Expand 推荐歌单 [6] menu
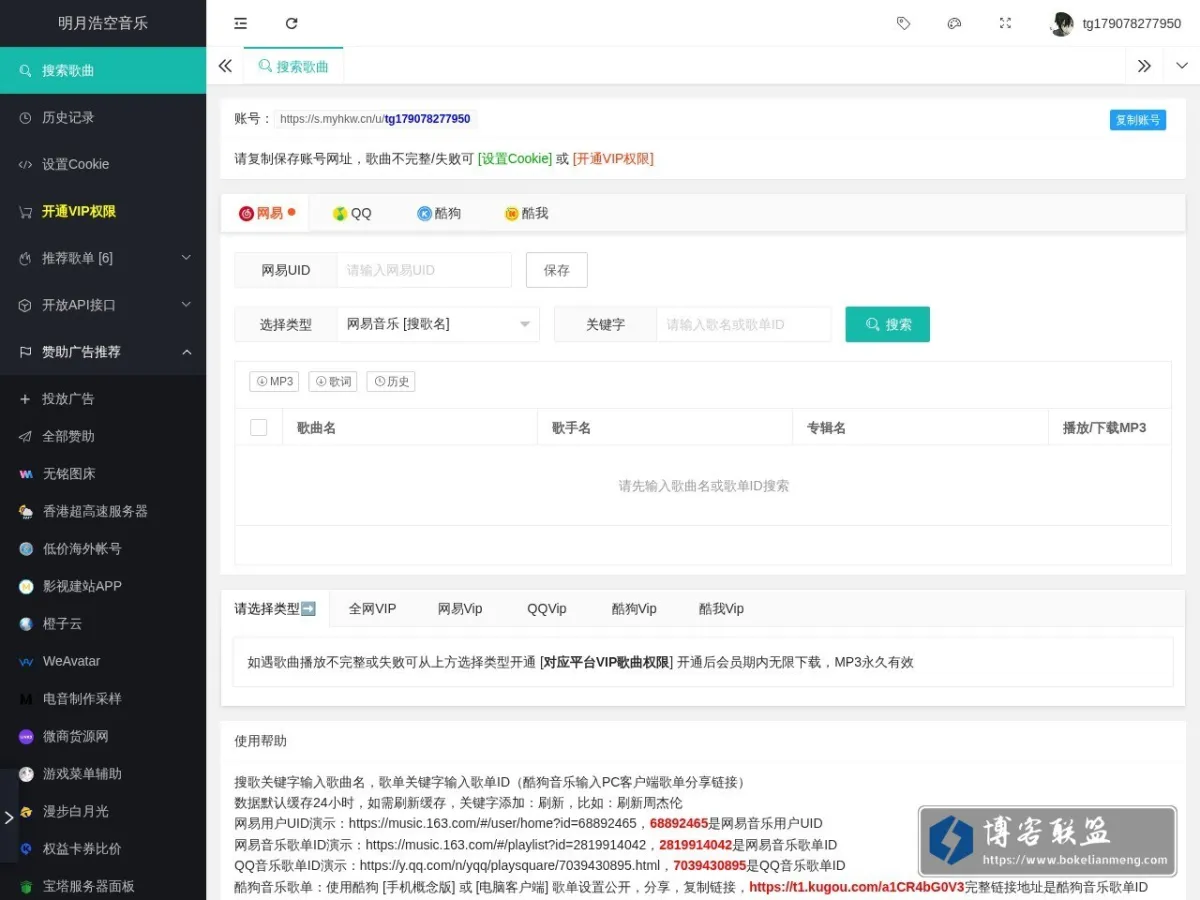The height and width of the screenshot is (900, 1200). pyautogui.click(x=103, y=258)
